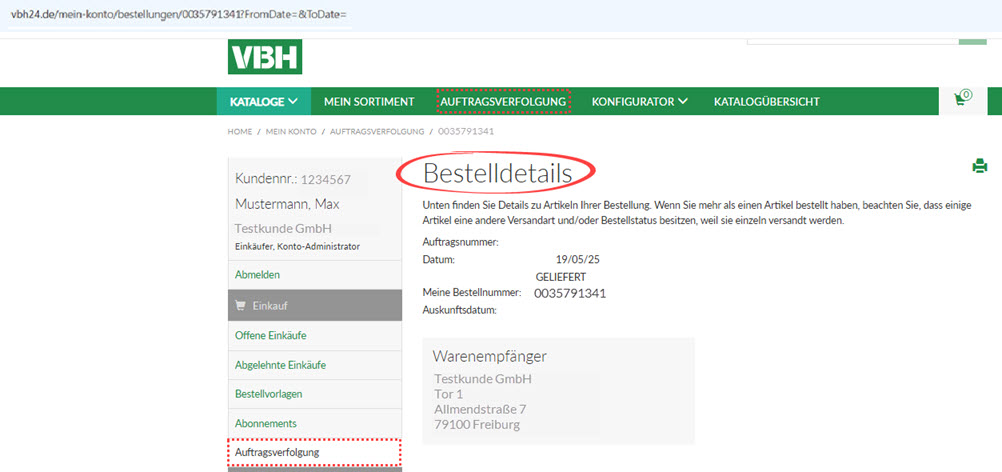Click the Kundennr. value 1234567
Viewport: 1002px width, 472px height.
[x=326, y=179]
